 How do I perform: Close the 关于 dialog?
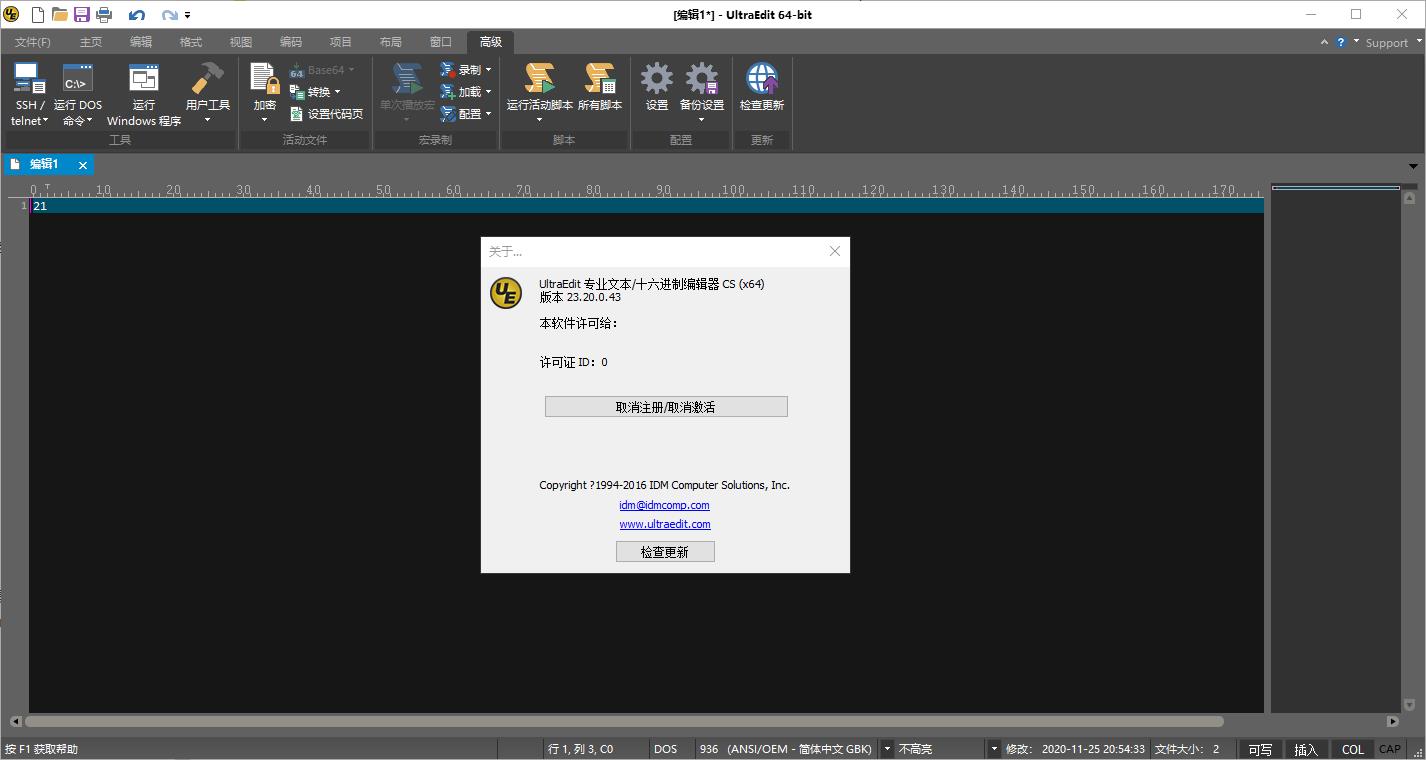click(x=835, y=251)
